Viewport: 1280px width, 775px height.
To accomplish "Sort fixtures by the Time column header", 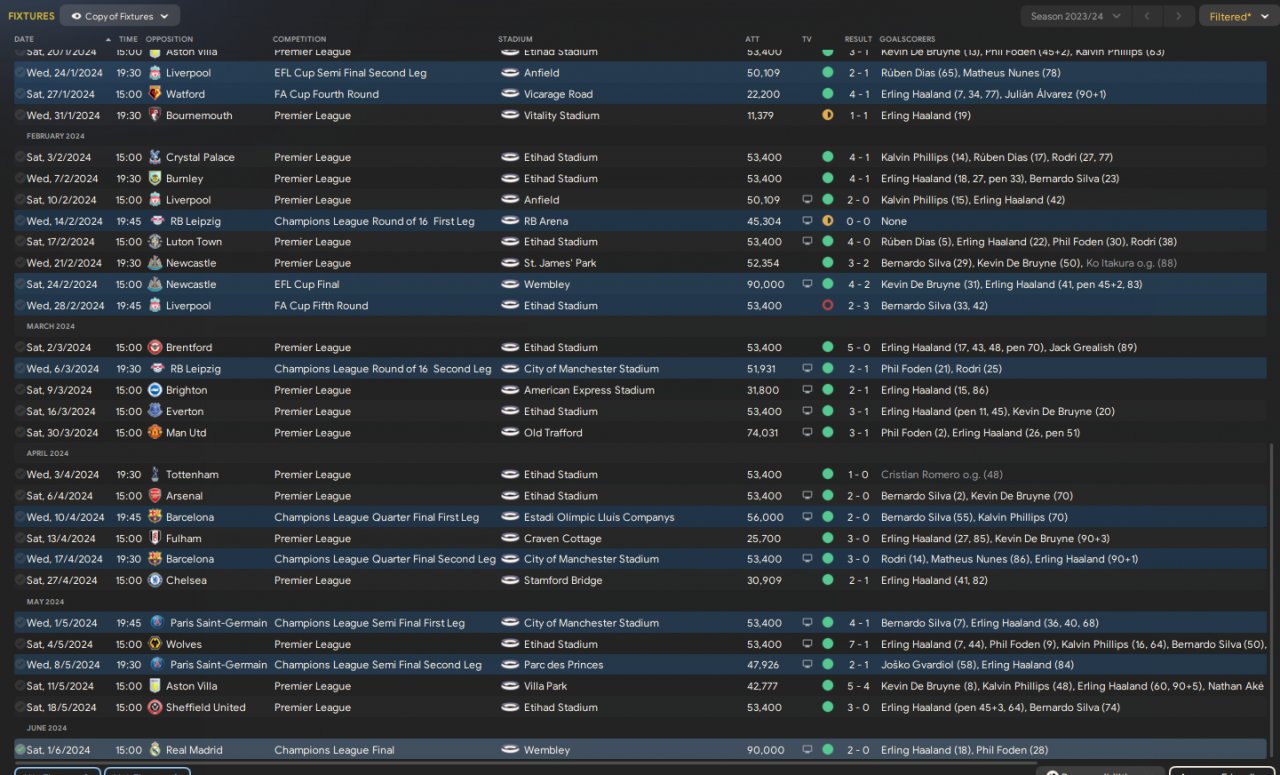I will 128,39.
